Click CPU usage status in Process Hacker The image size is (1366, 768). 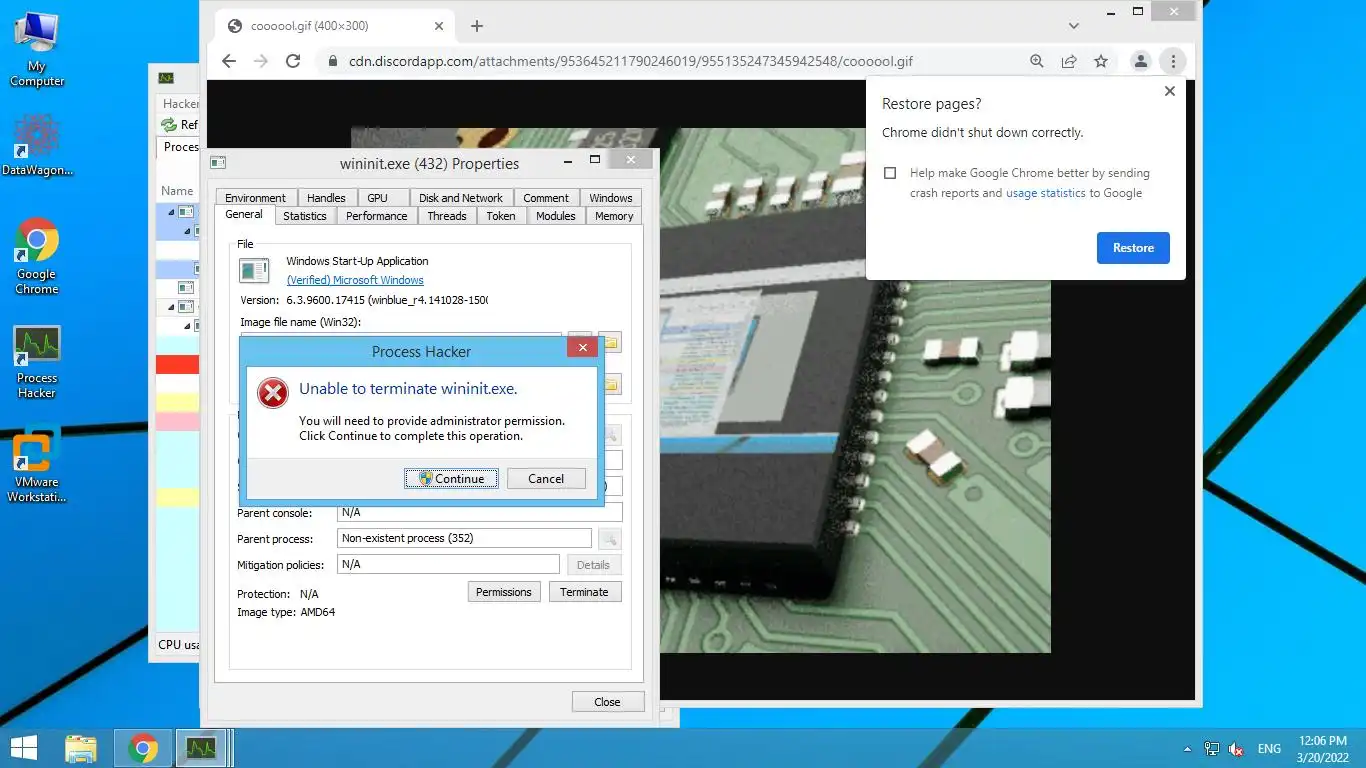tap(178, 645)
